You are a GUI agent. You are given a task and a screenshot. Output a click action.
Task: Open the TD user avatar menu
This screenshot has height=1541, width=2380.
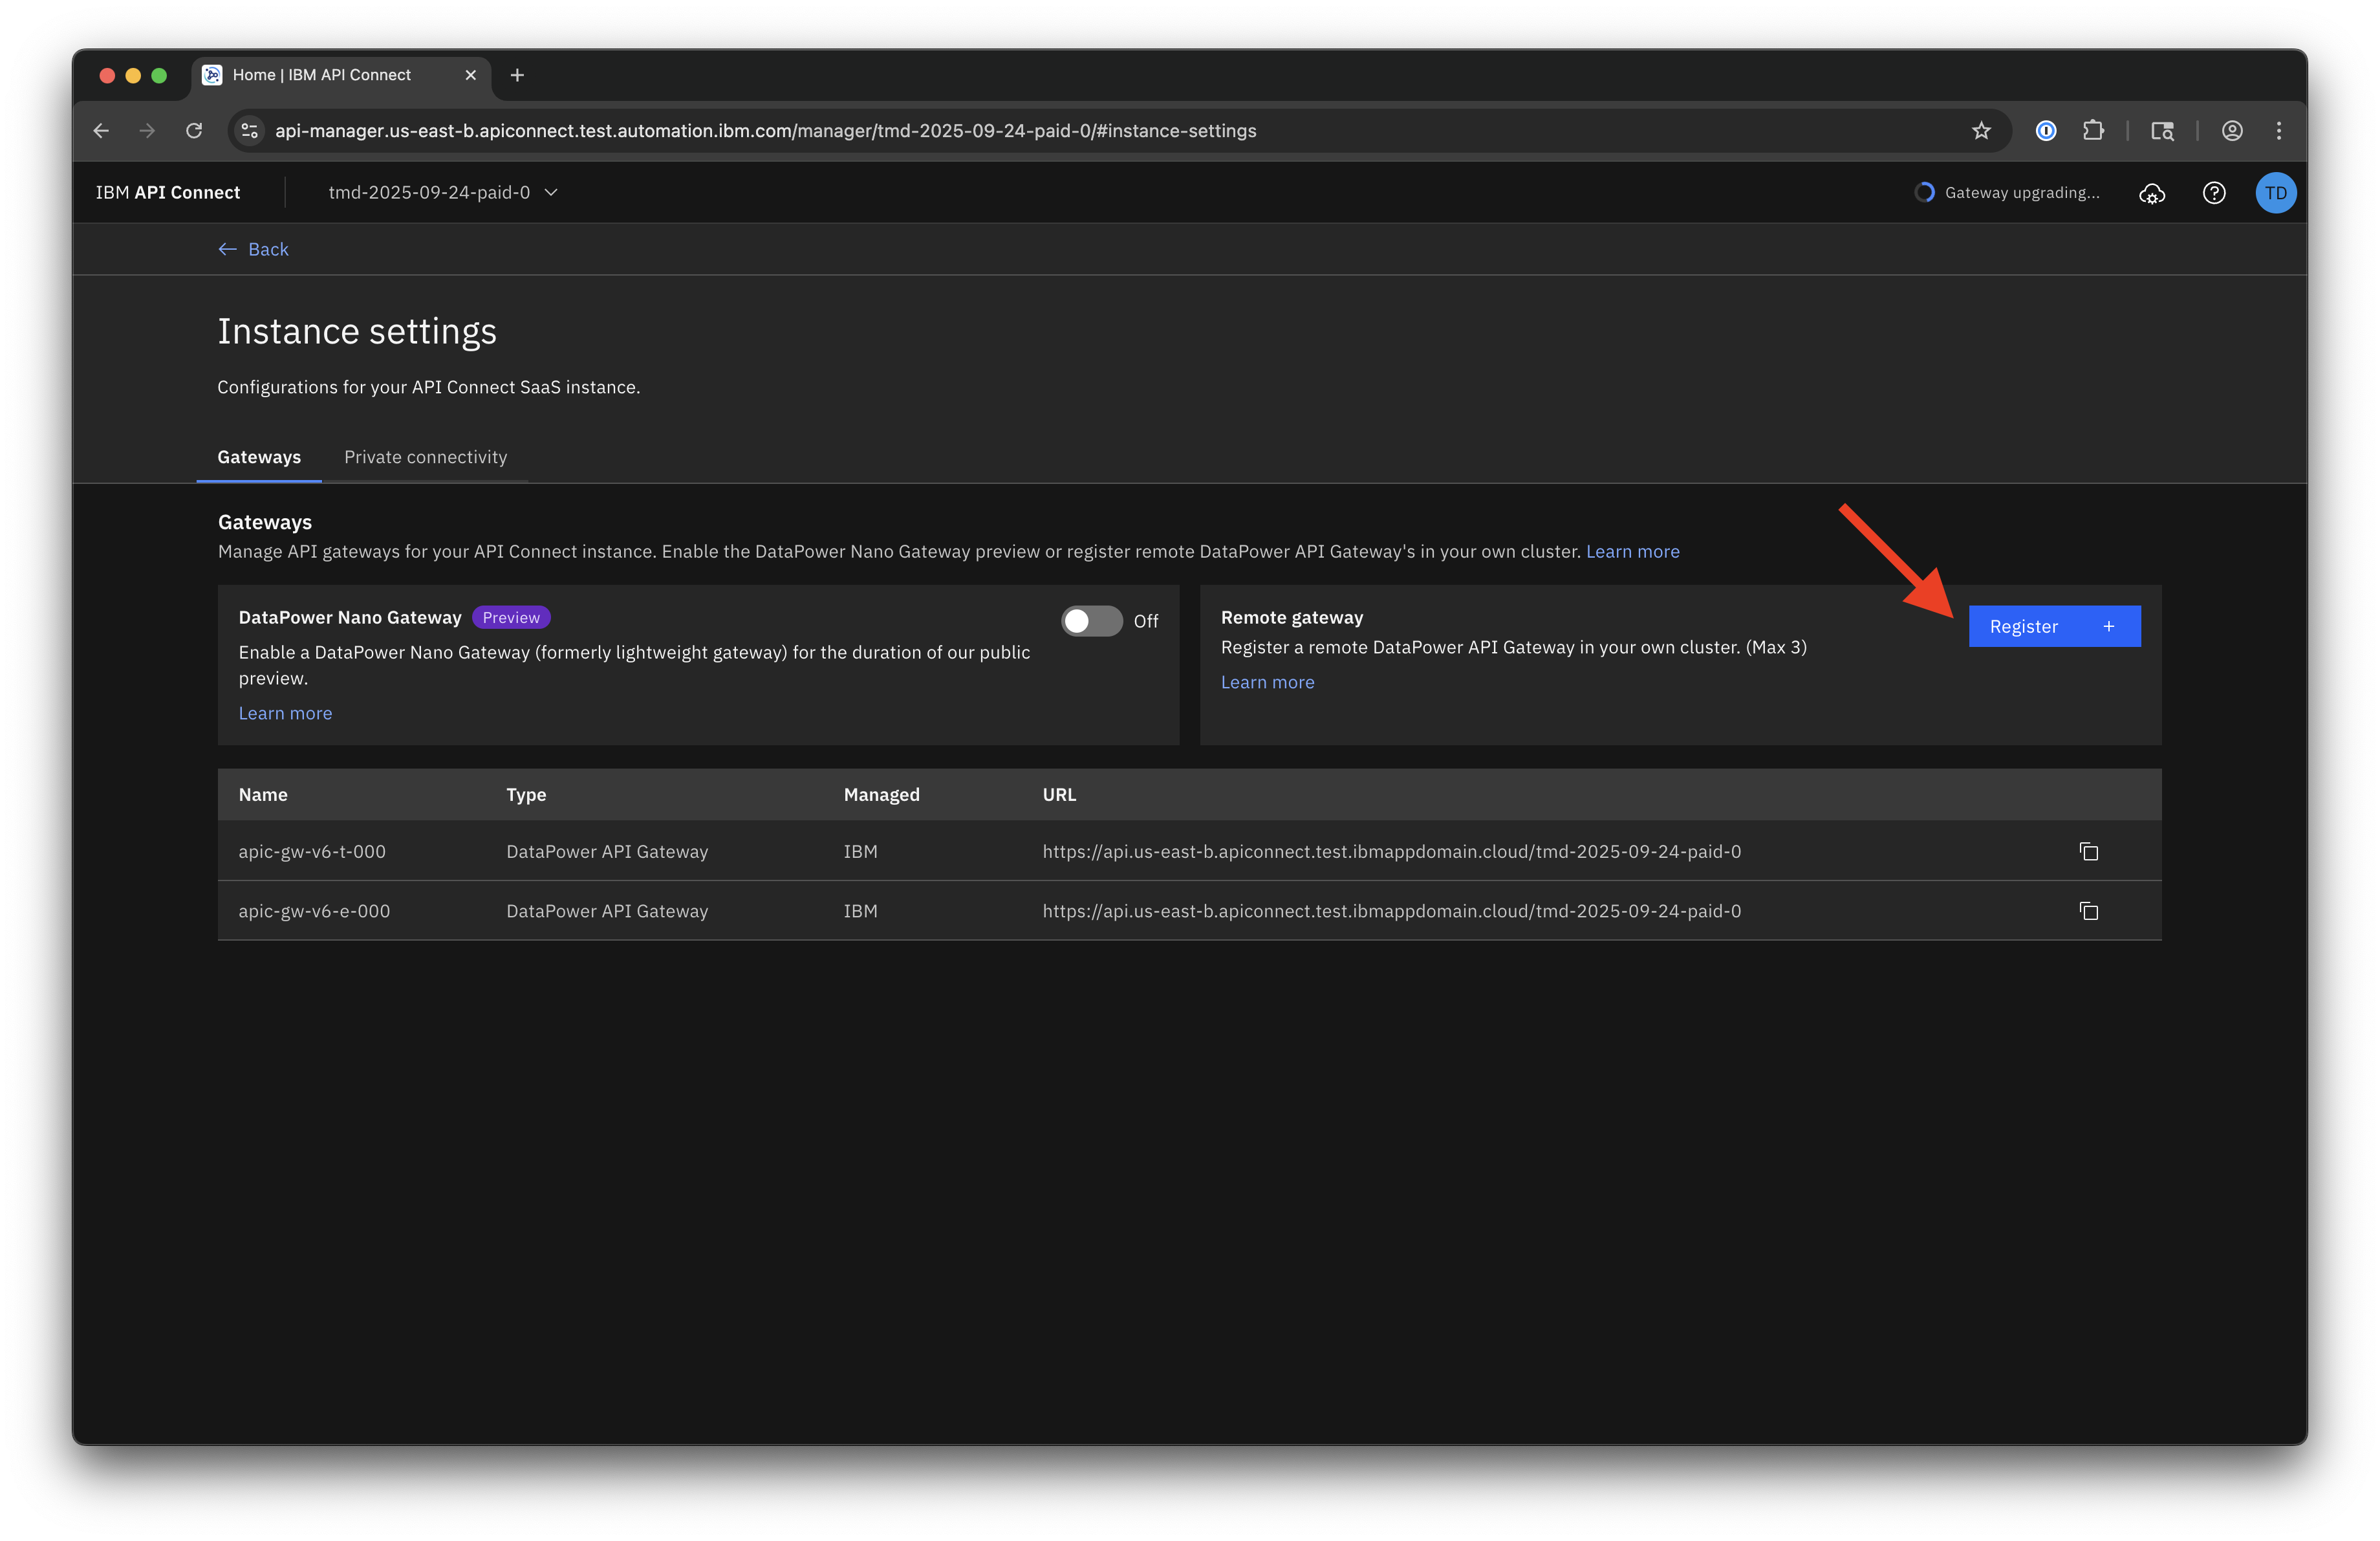(x=2275, y=193)
